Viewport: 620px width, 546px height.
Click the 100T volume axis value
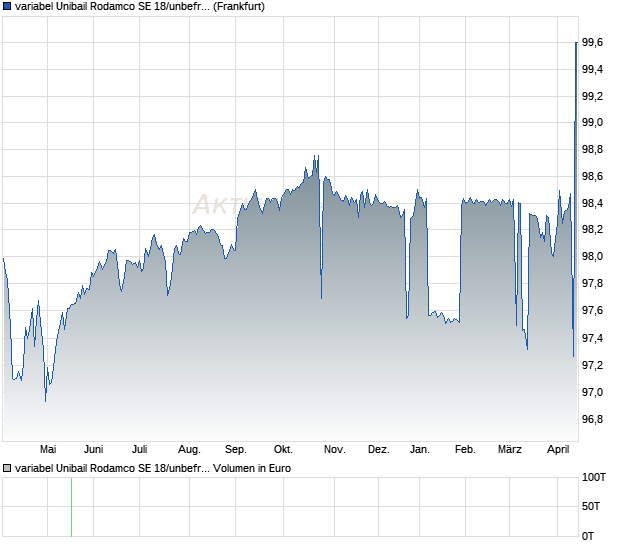594,478
